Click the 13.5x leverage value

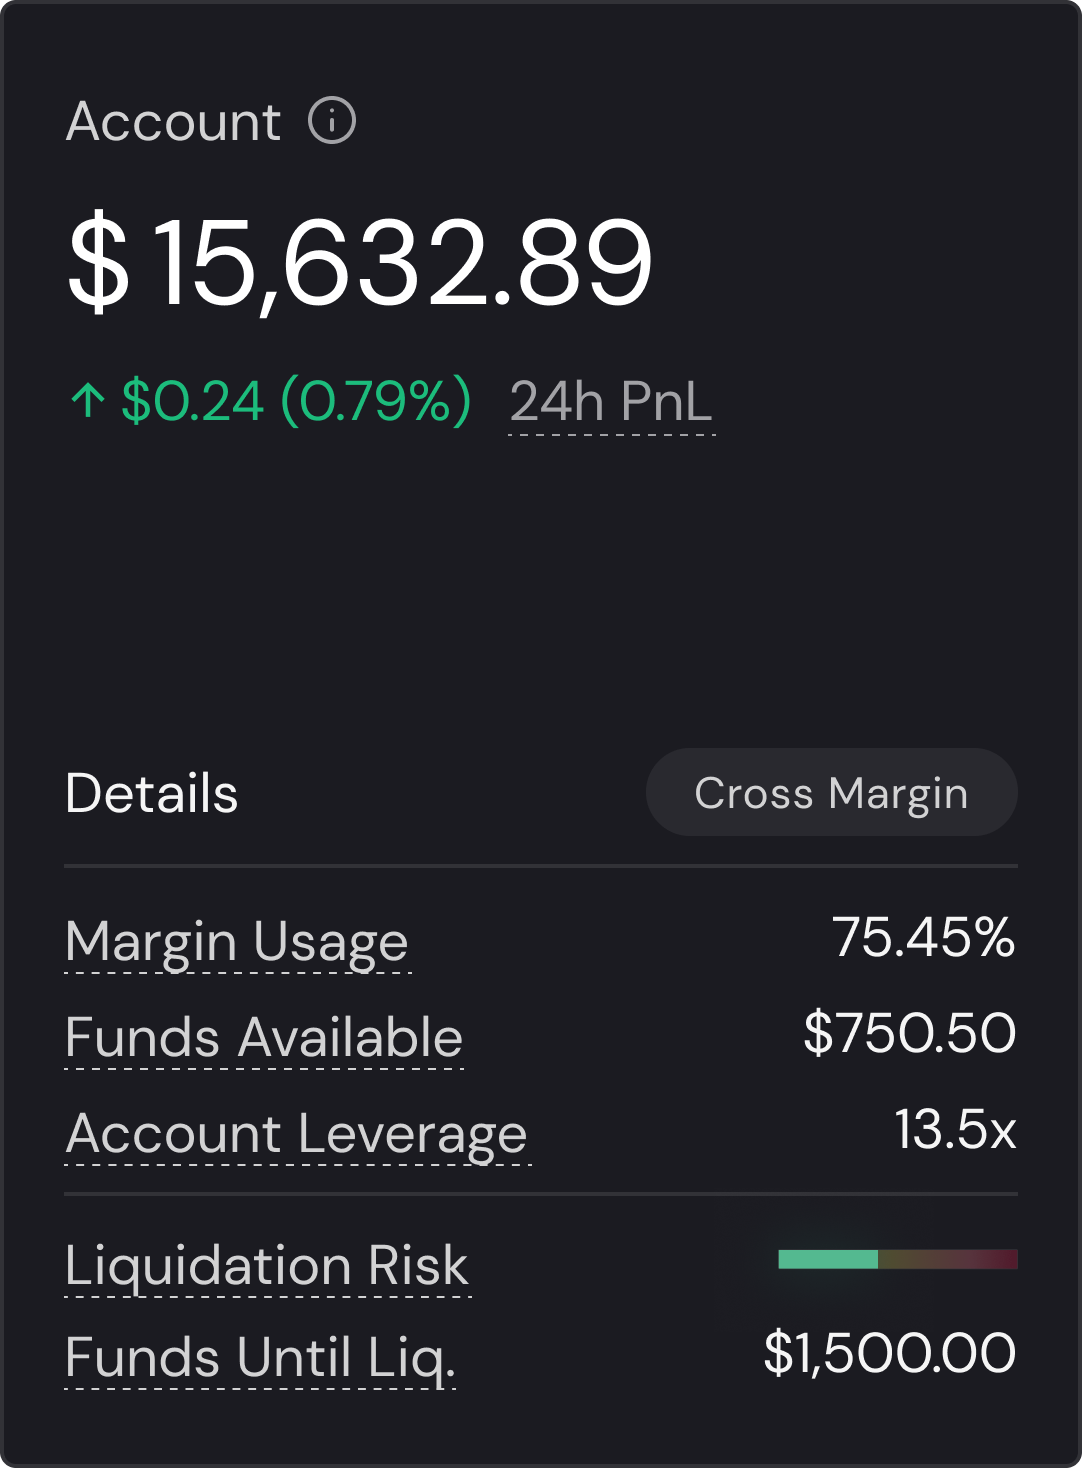(x=956, y=1130)
